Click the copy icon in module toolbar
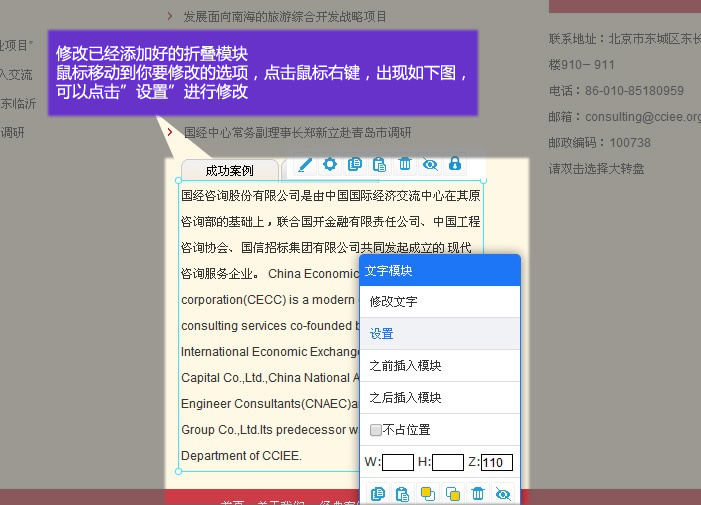This screenshot has height=505, width=701. point(355,164)
